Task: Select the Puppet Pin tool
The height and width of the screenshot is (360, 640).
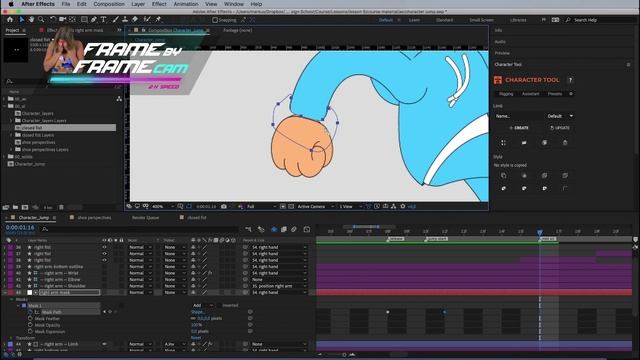Action: 158,20
